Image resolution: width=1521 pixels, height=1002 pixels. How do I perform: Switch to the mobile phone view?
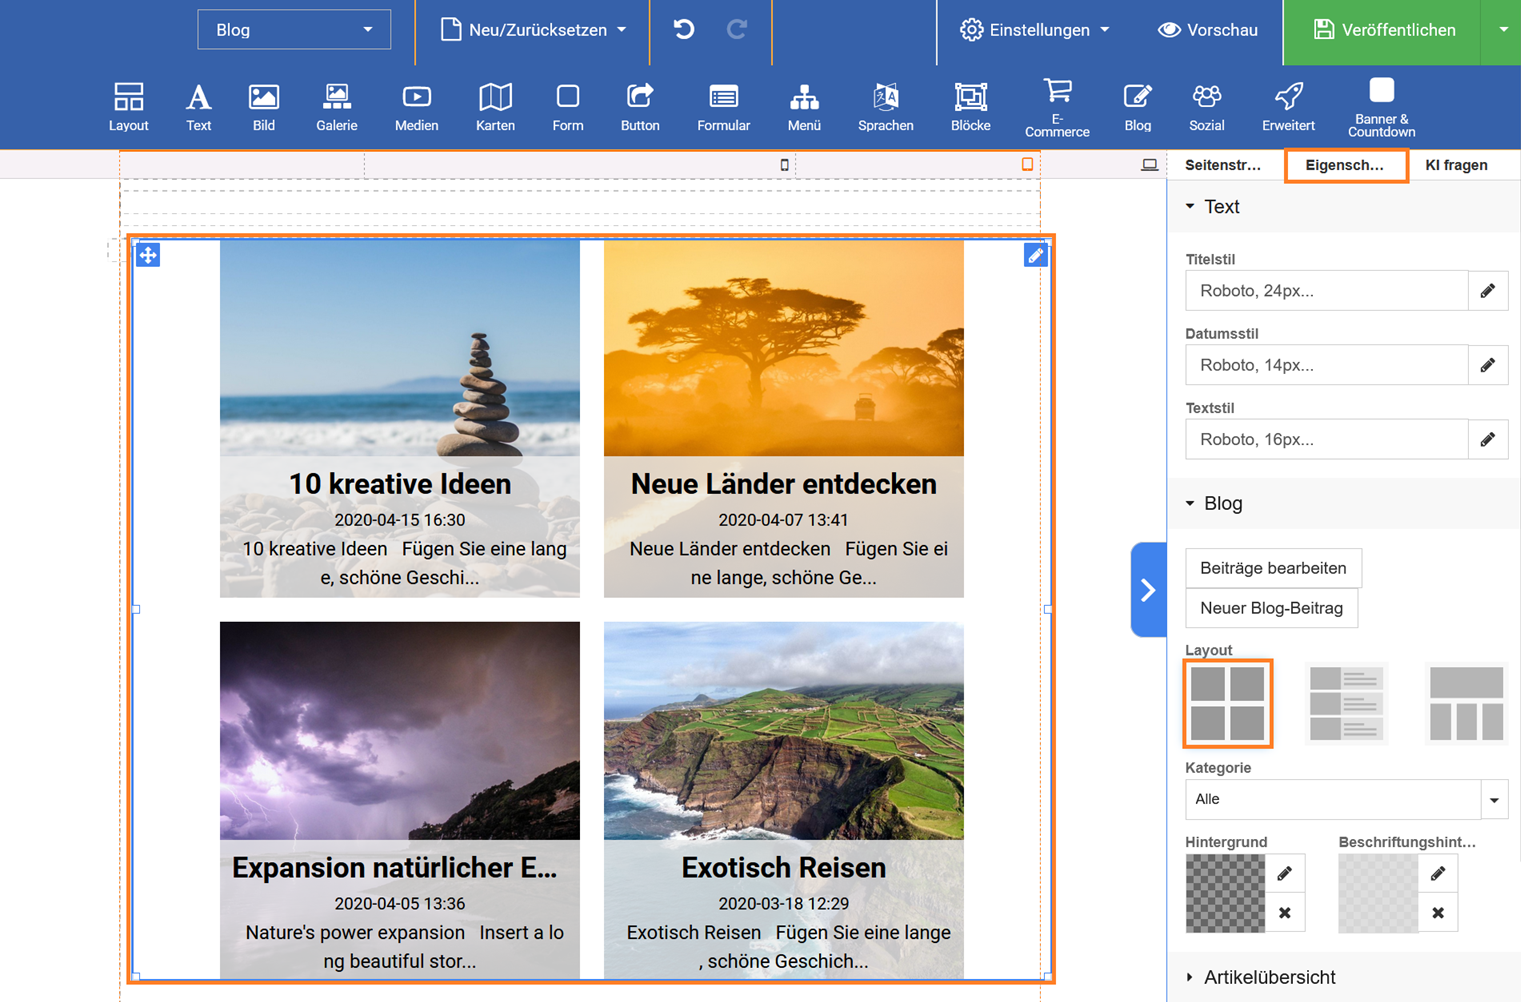(784, 165)
